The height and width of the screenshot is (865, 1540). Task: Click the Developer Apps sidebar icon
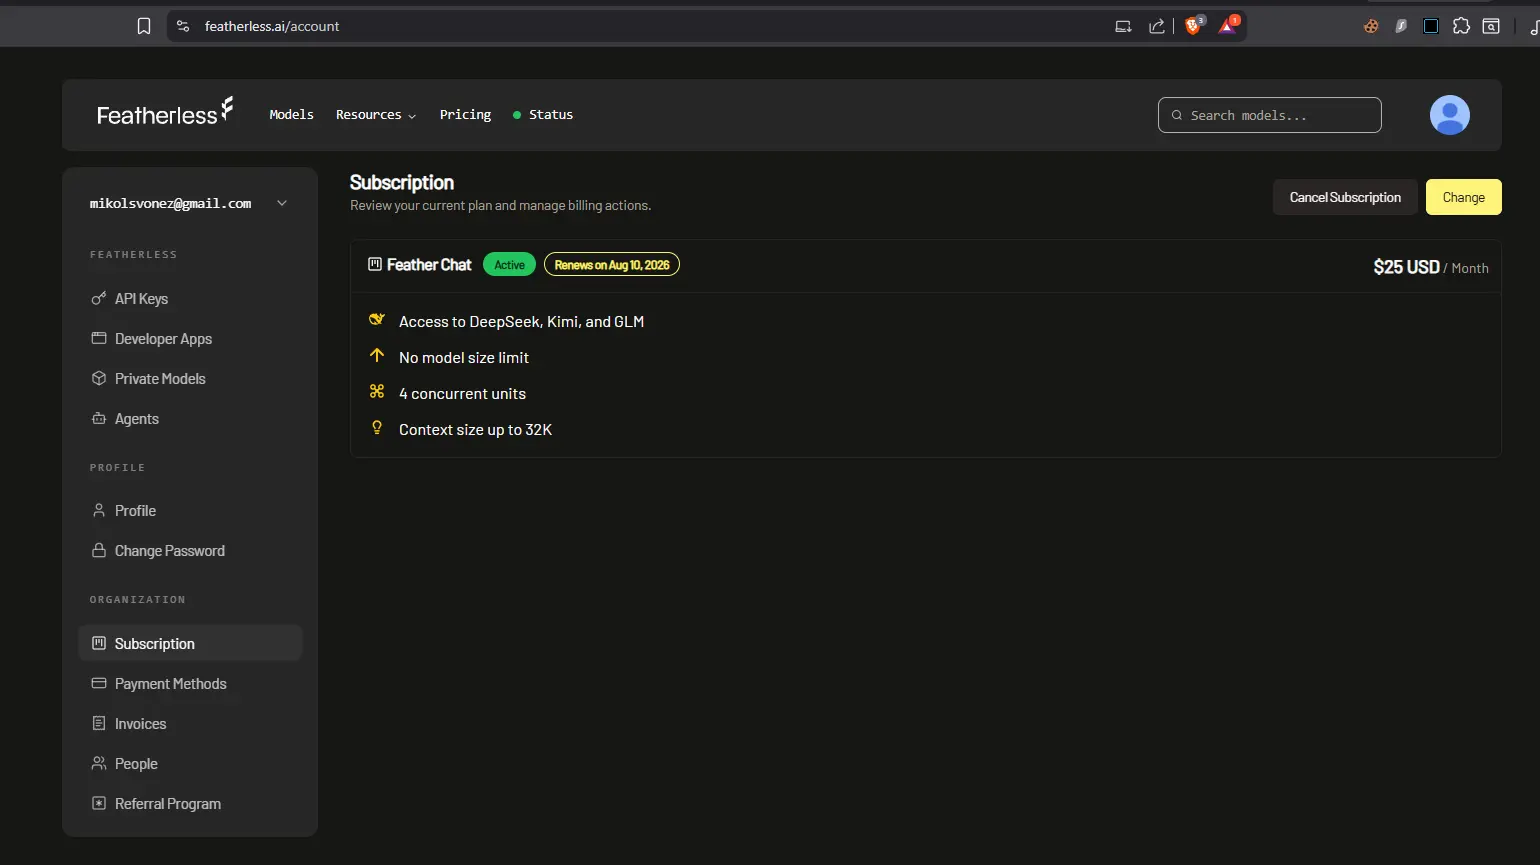click(99, 338)
